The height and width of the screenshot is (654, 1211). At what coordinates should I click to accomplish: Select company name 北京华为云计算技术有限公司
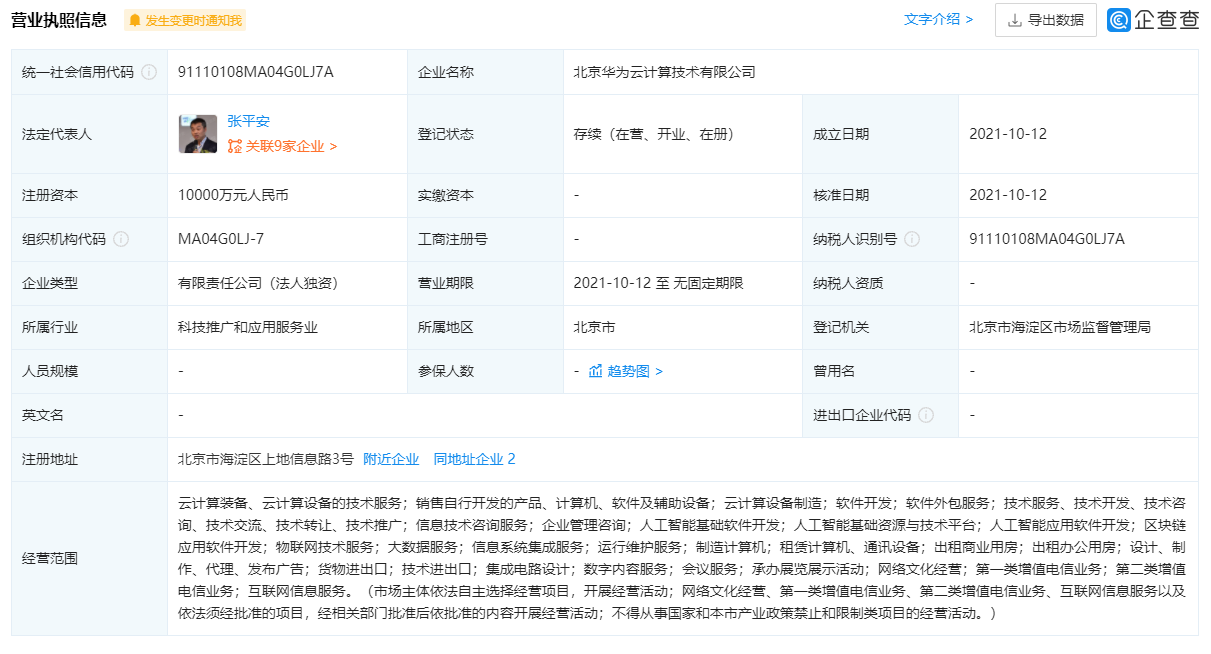click(x=664, y=72)
